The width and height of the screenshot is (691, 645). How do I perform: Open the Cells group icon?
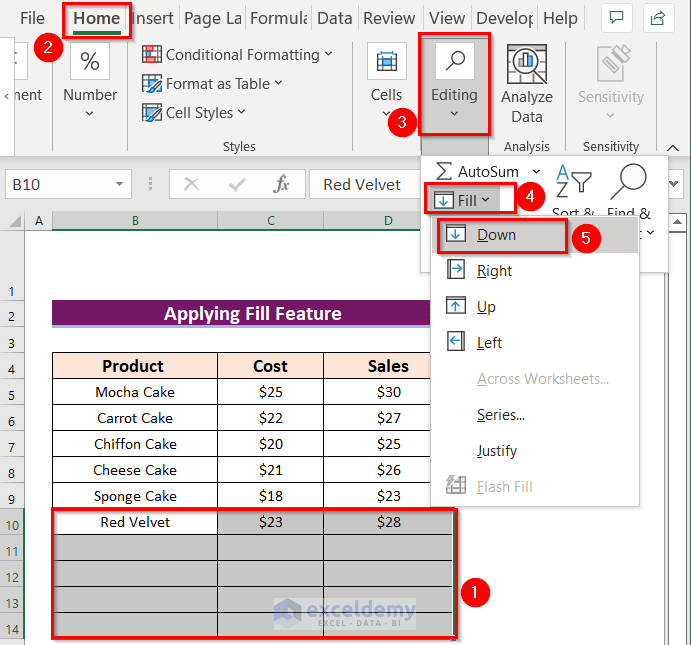pyautogui.click(x=386, y=61)
